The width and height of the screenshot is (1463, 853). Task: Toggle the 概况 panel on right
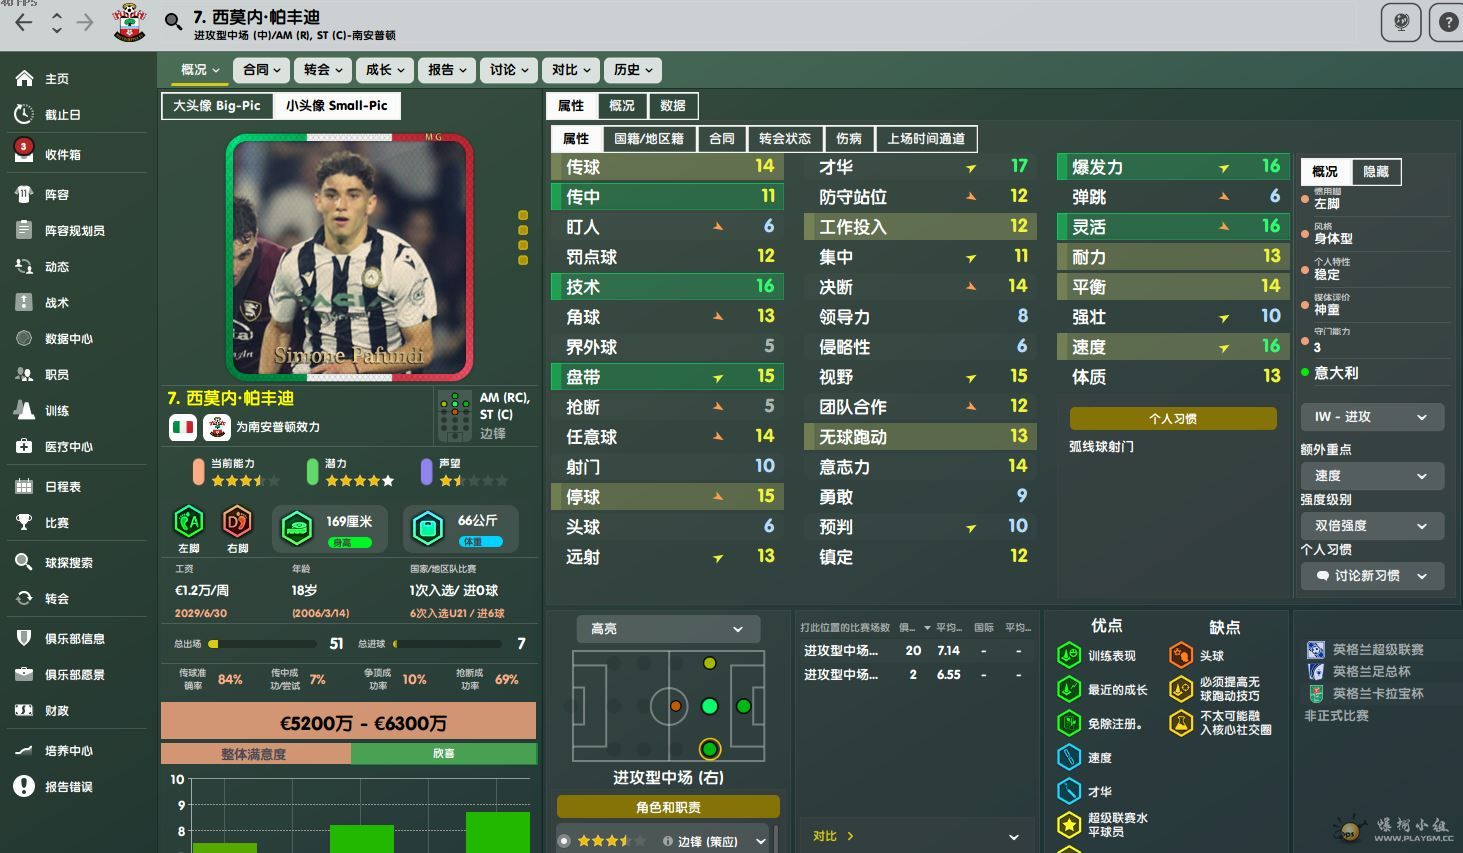click(x=1325, y=171)
